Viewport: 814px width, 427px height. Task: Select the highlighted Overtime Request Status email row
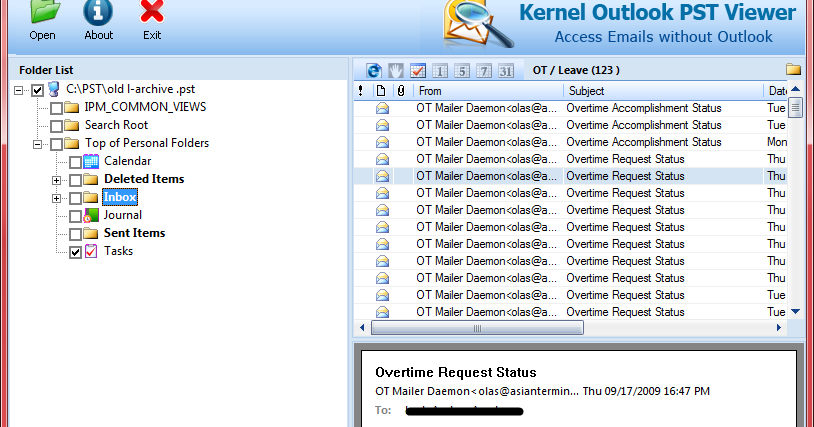pyautogui.click(x=571, y=176)
